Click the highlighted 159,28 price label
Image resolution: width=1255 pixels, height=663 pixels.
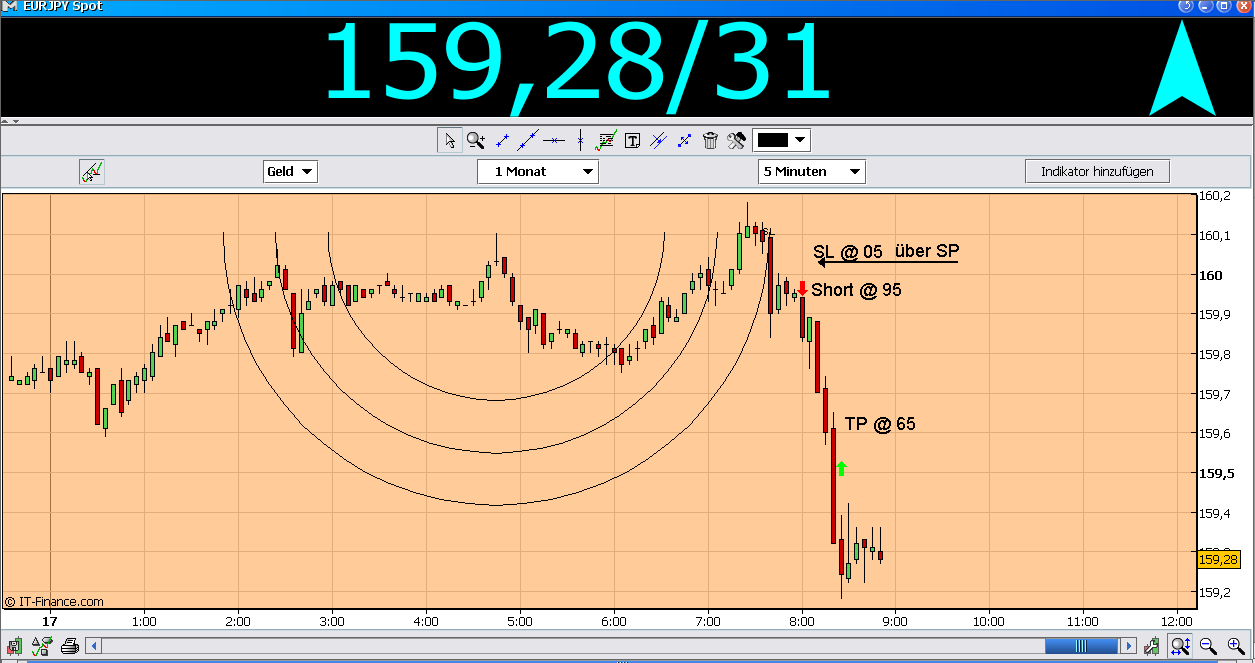pyautogui.click(x=1219, y=560)
